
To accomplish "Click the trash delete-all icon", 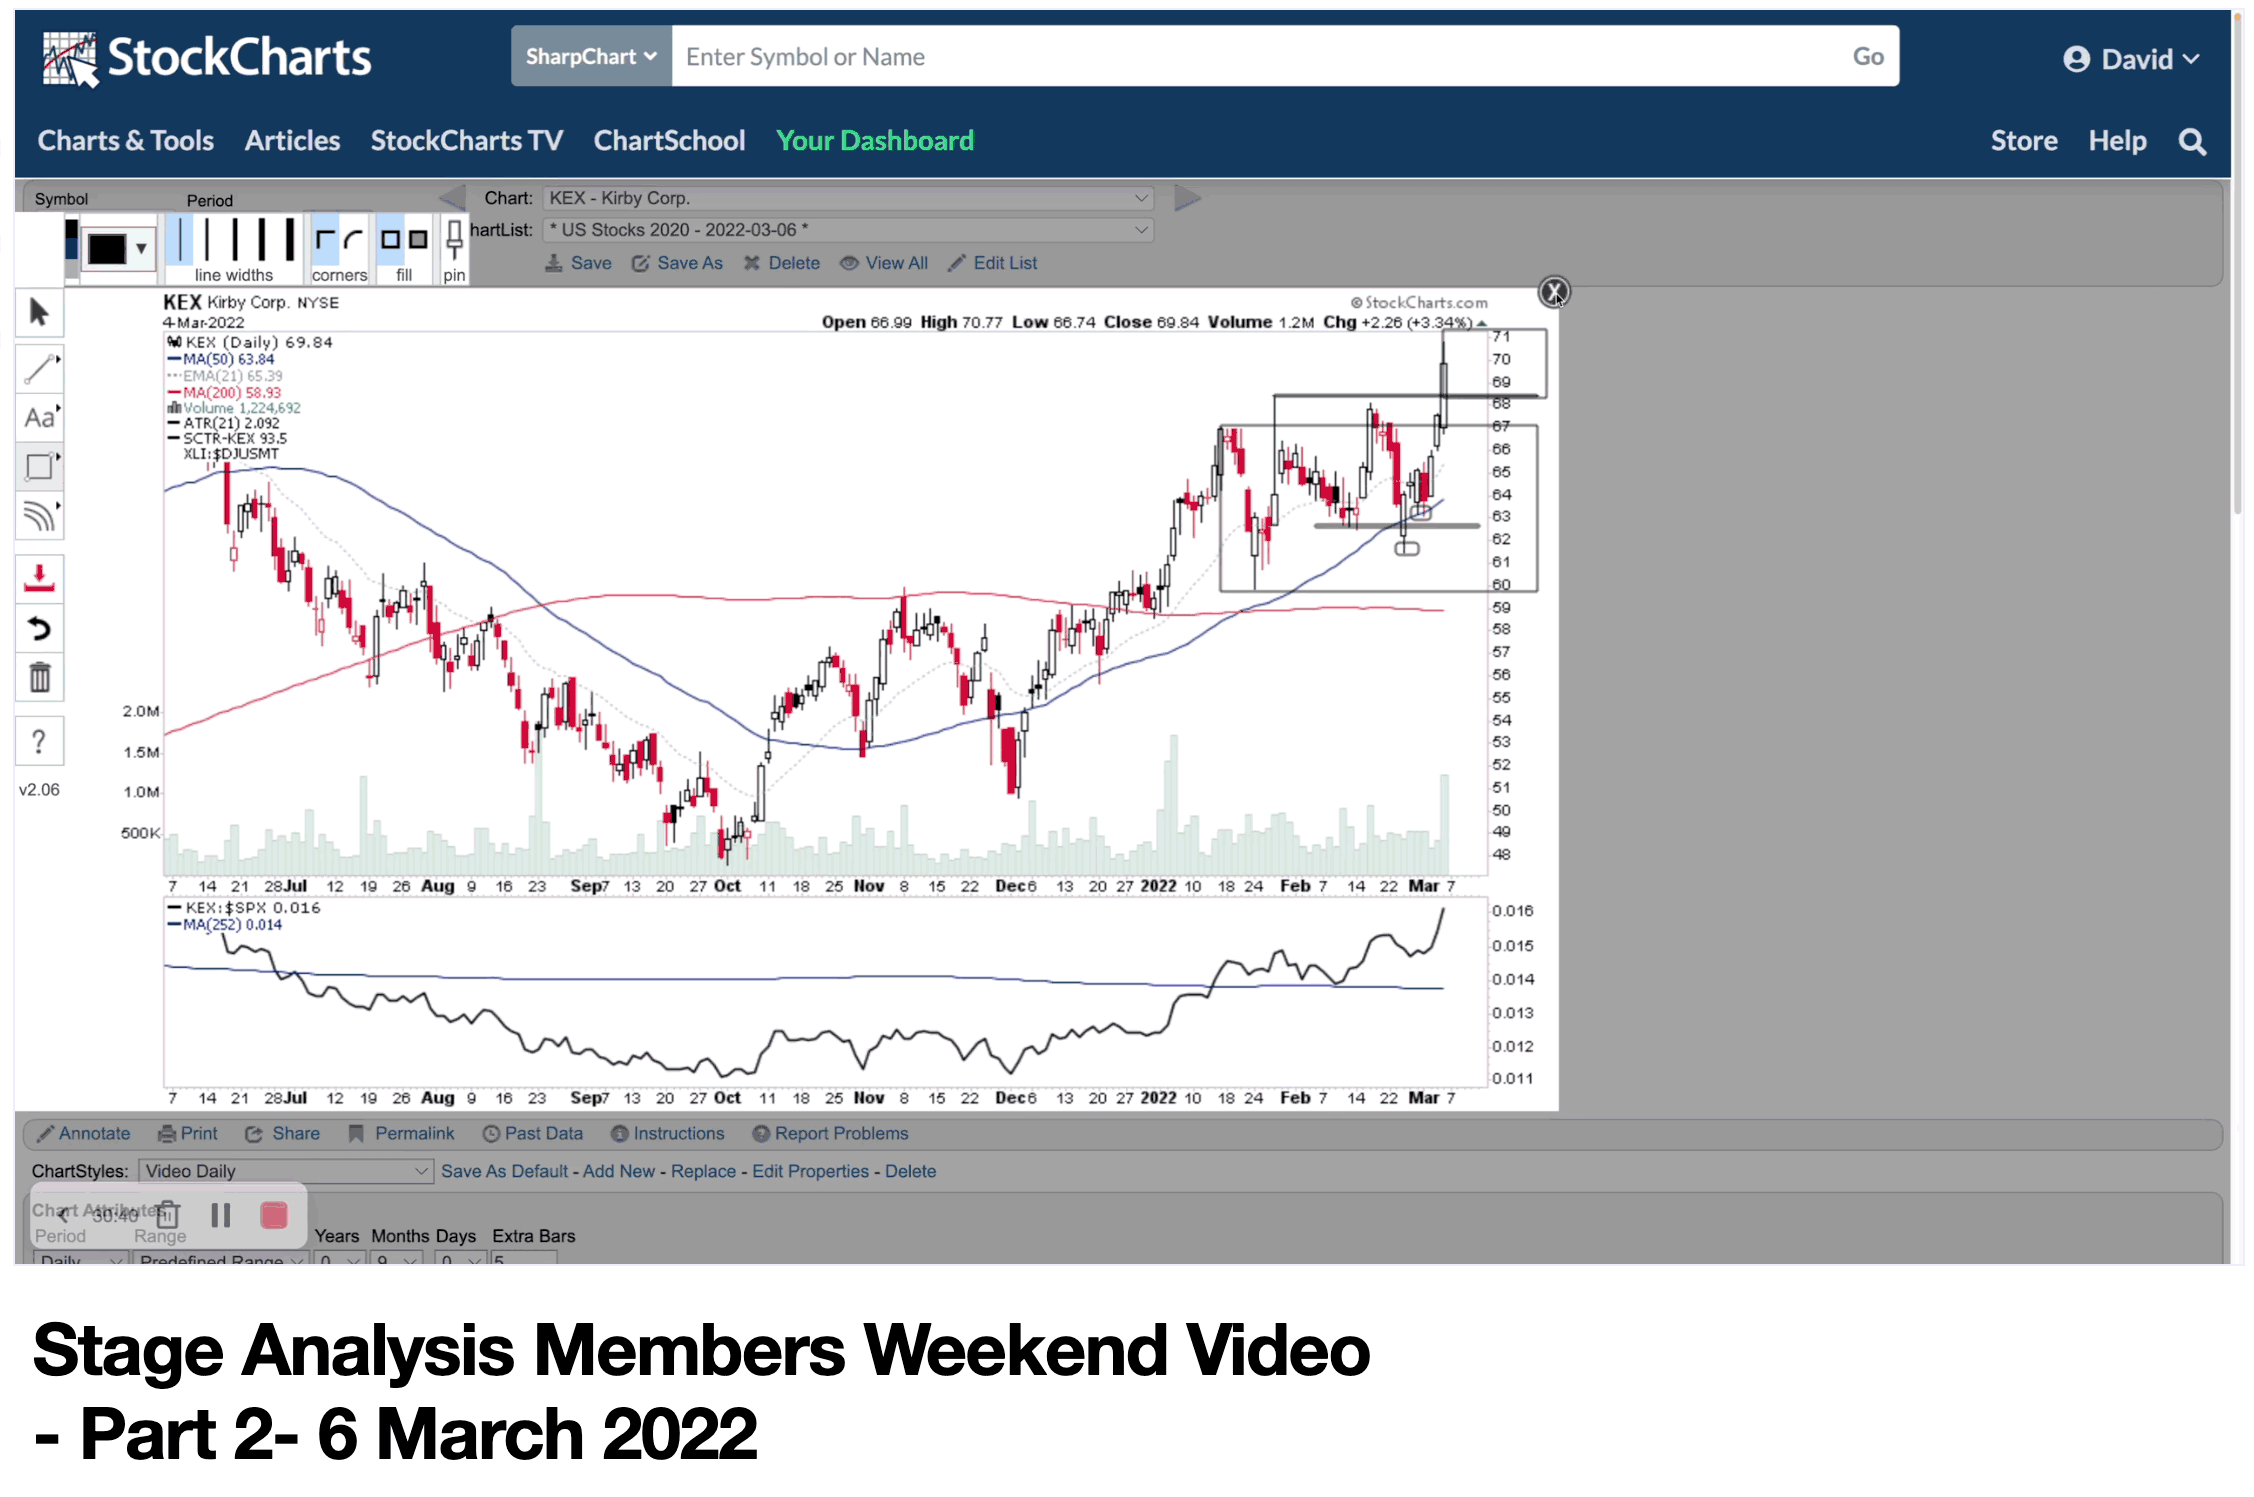I will tap(39, 677).
